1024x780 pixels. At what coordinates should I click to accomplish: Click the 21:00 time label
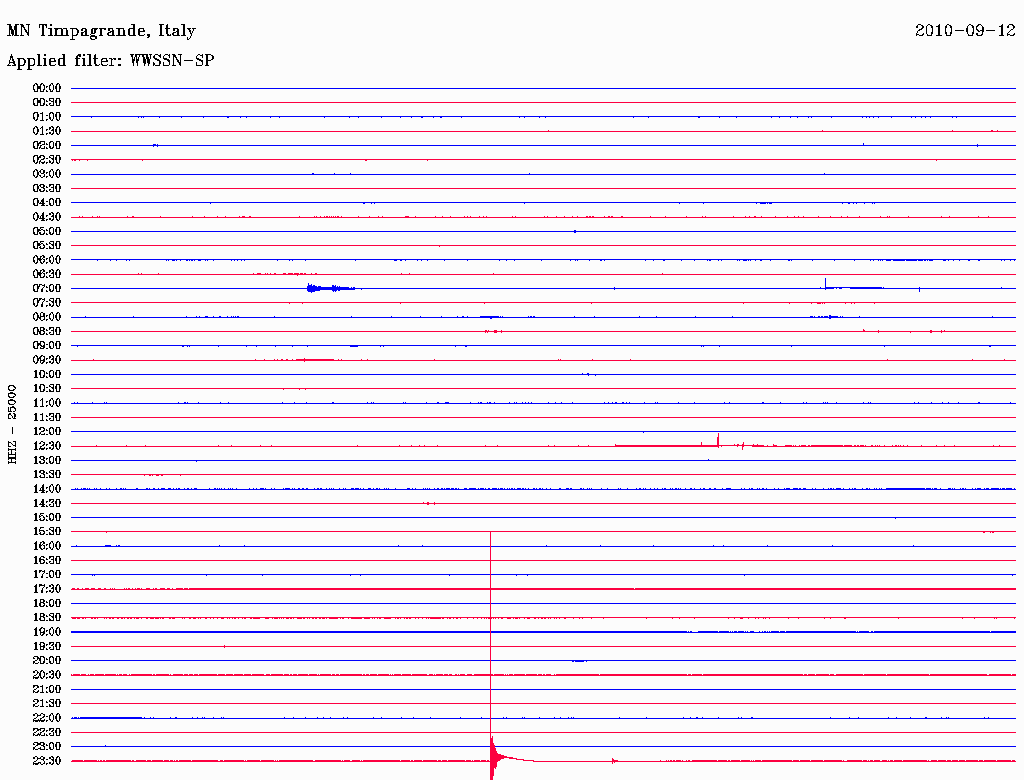click(47, 689)
